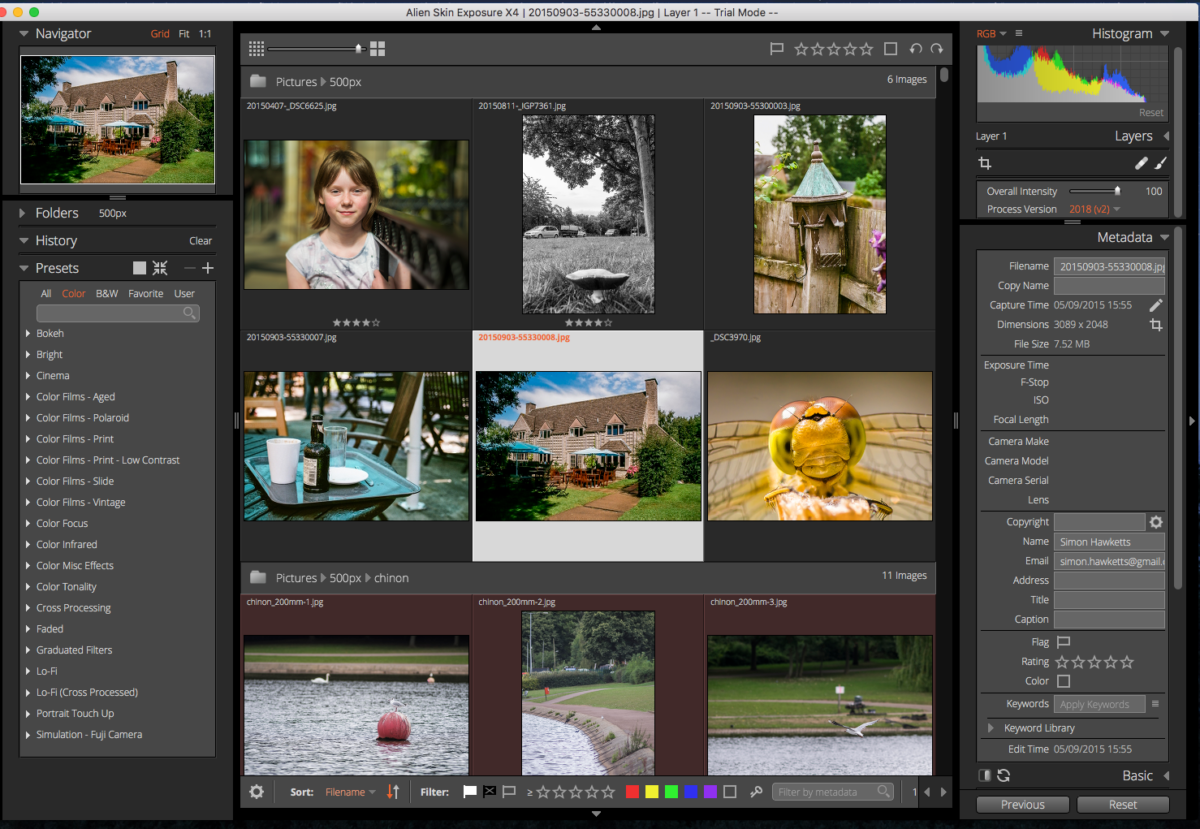Viewport: 1200px width, 829px height.
Task: Switch to large thumbnail grid view icon
Action: point(377,48)
